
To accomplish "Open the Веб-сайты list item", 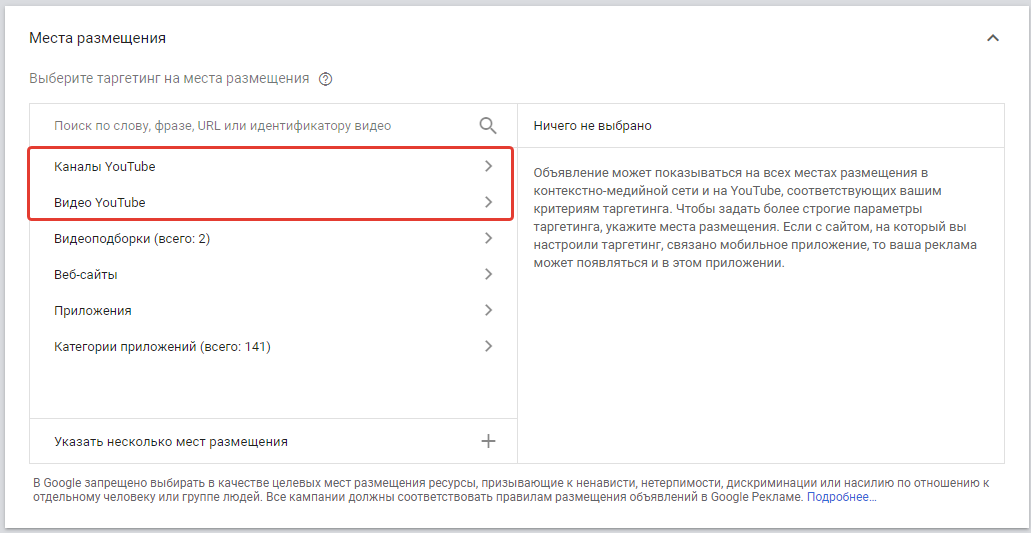I will pos(273,275).
